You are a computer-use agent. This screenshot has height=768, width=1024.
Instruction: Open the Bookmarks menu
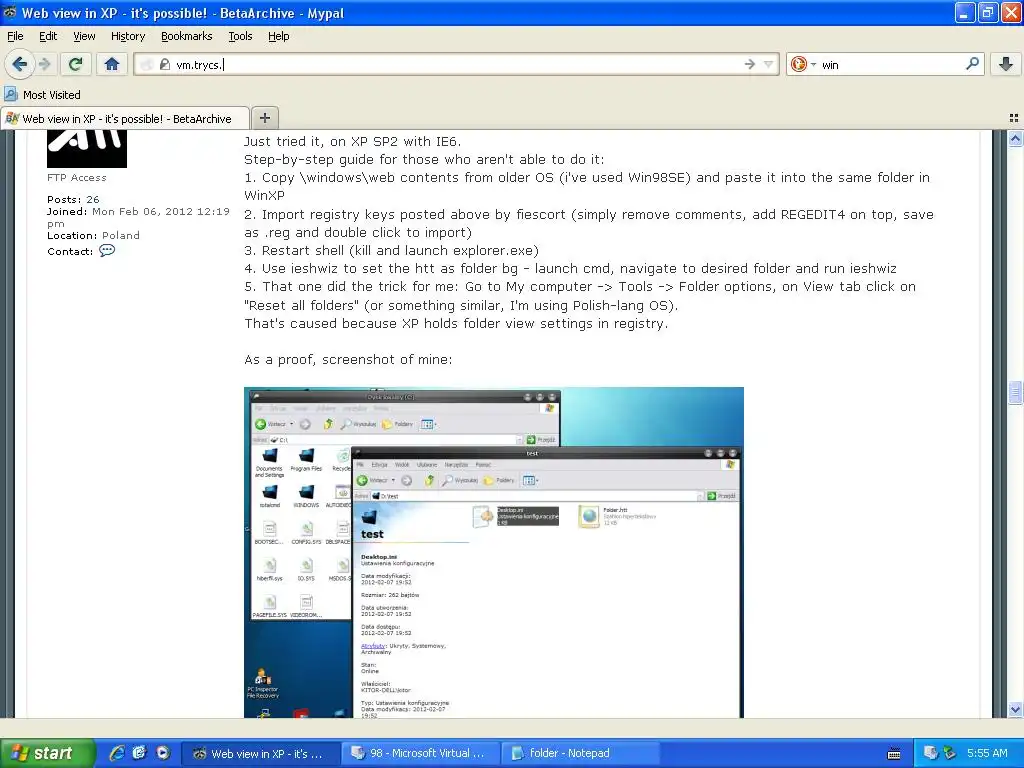(x=187, y=36)
